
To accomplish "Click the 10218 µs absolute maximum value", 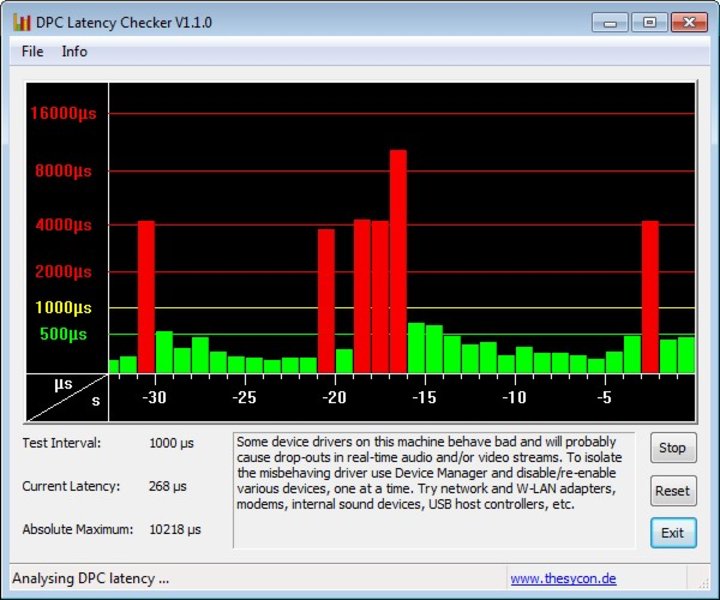I will 175,529.
